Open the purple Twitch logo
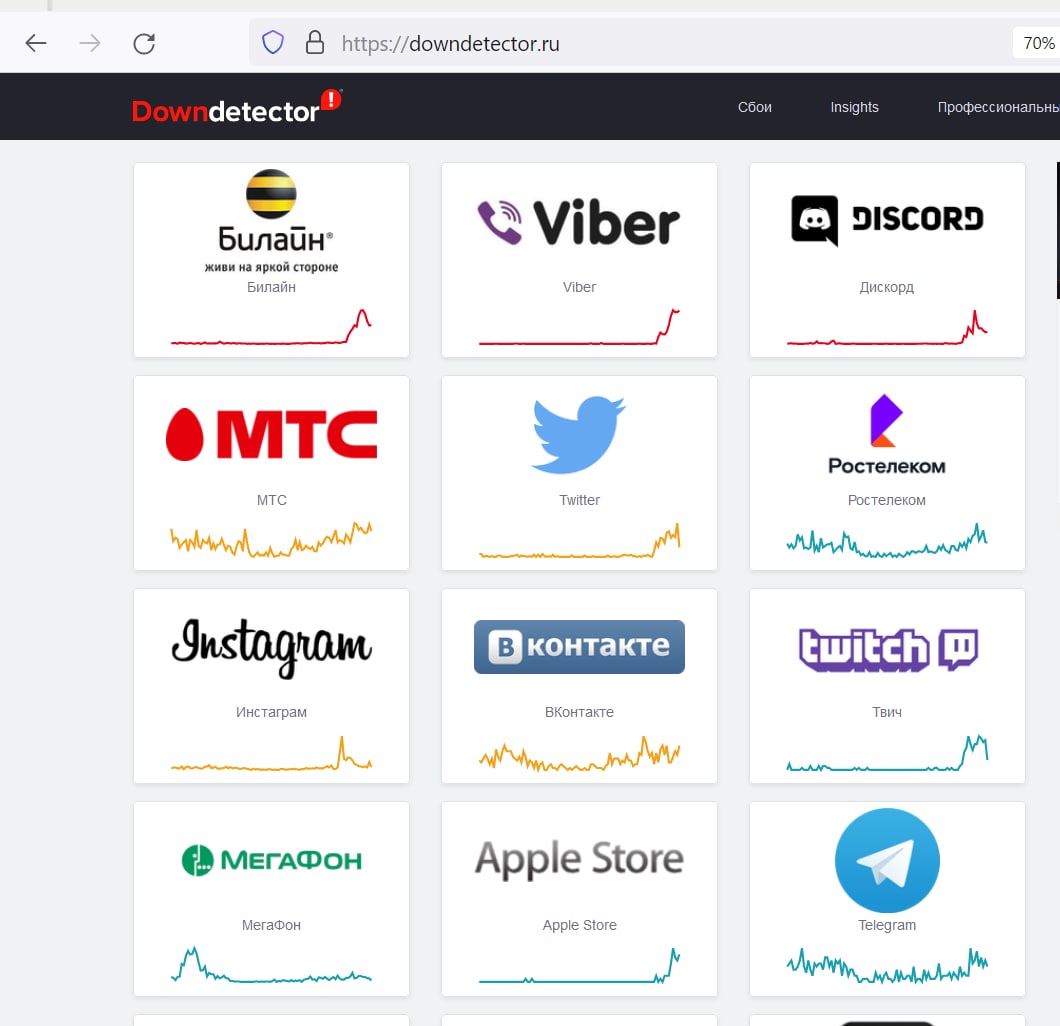The image size is (1060, 1026). coord(888,650)
